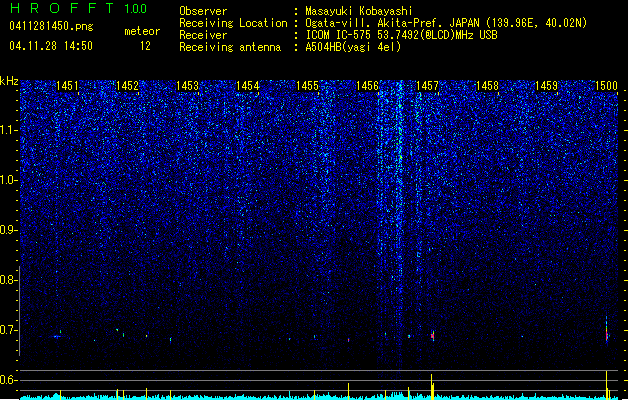This screenshot has height=400, width=629.
Task: Select the filename 0411281450.png
Action: [x=51, y=26]
